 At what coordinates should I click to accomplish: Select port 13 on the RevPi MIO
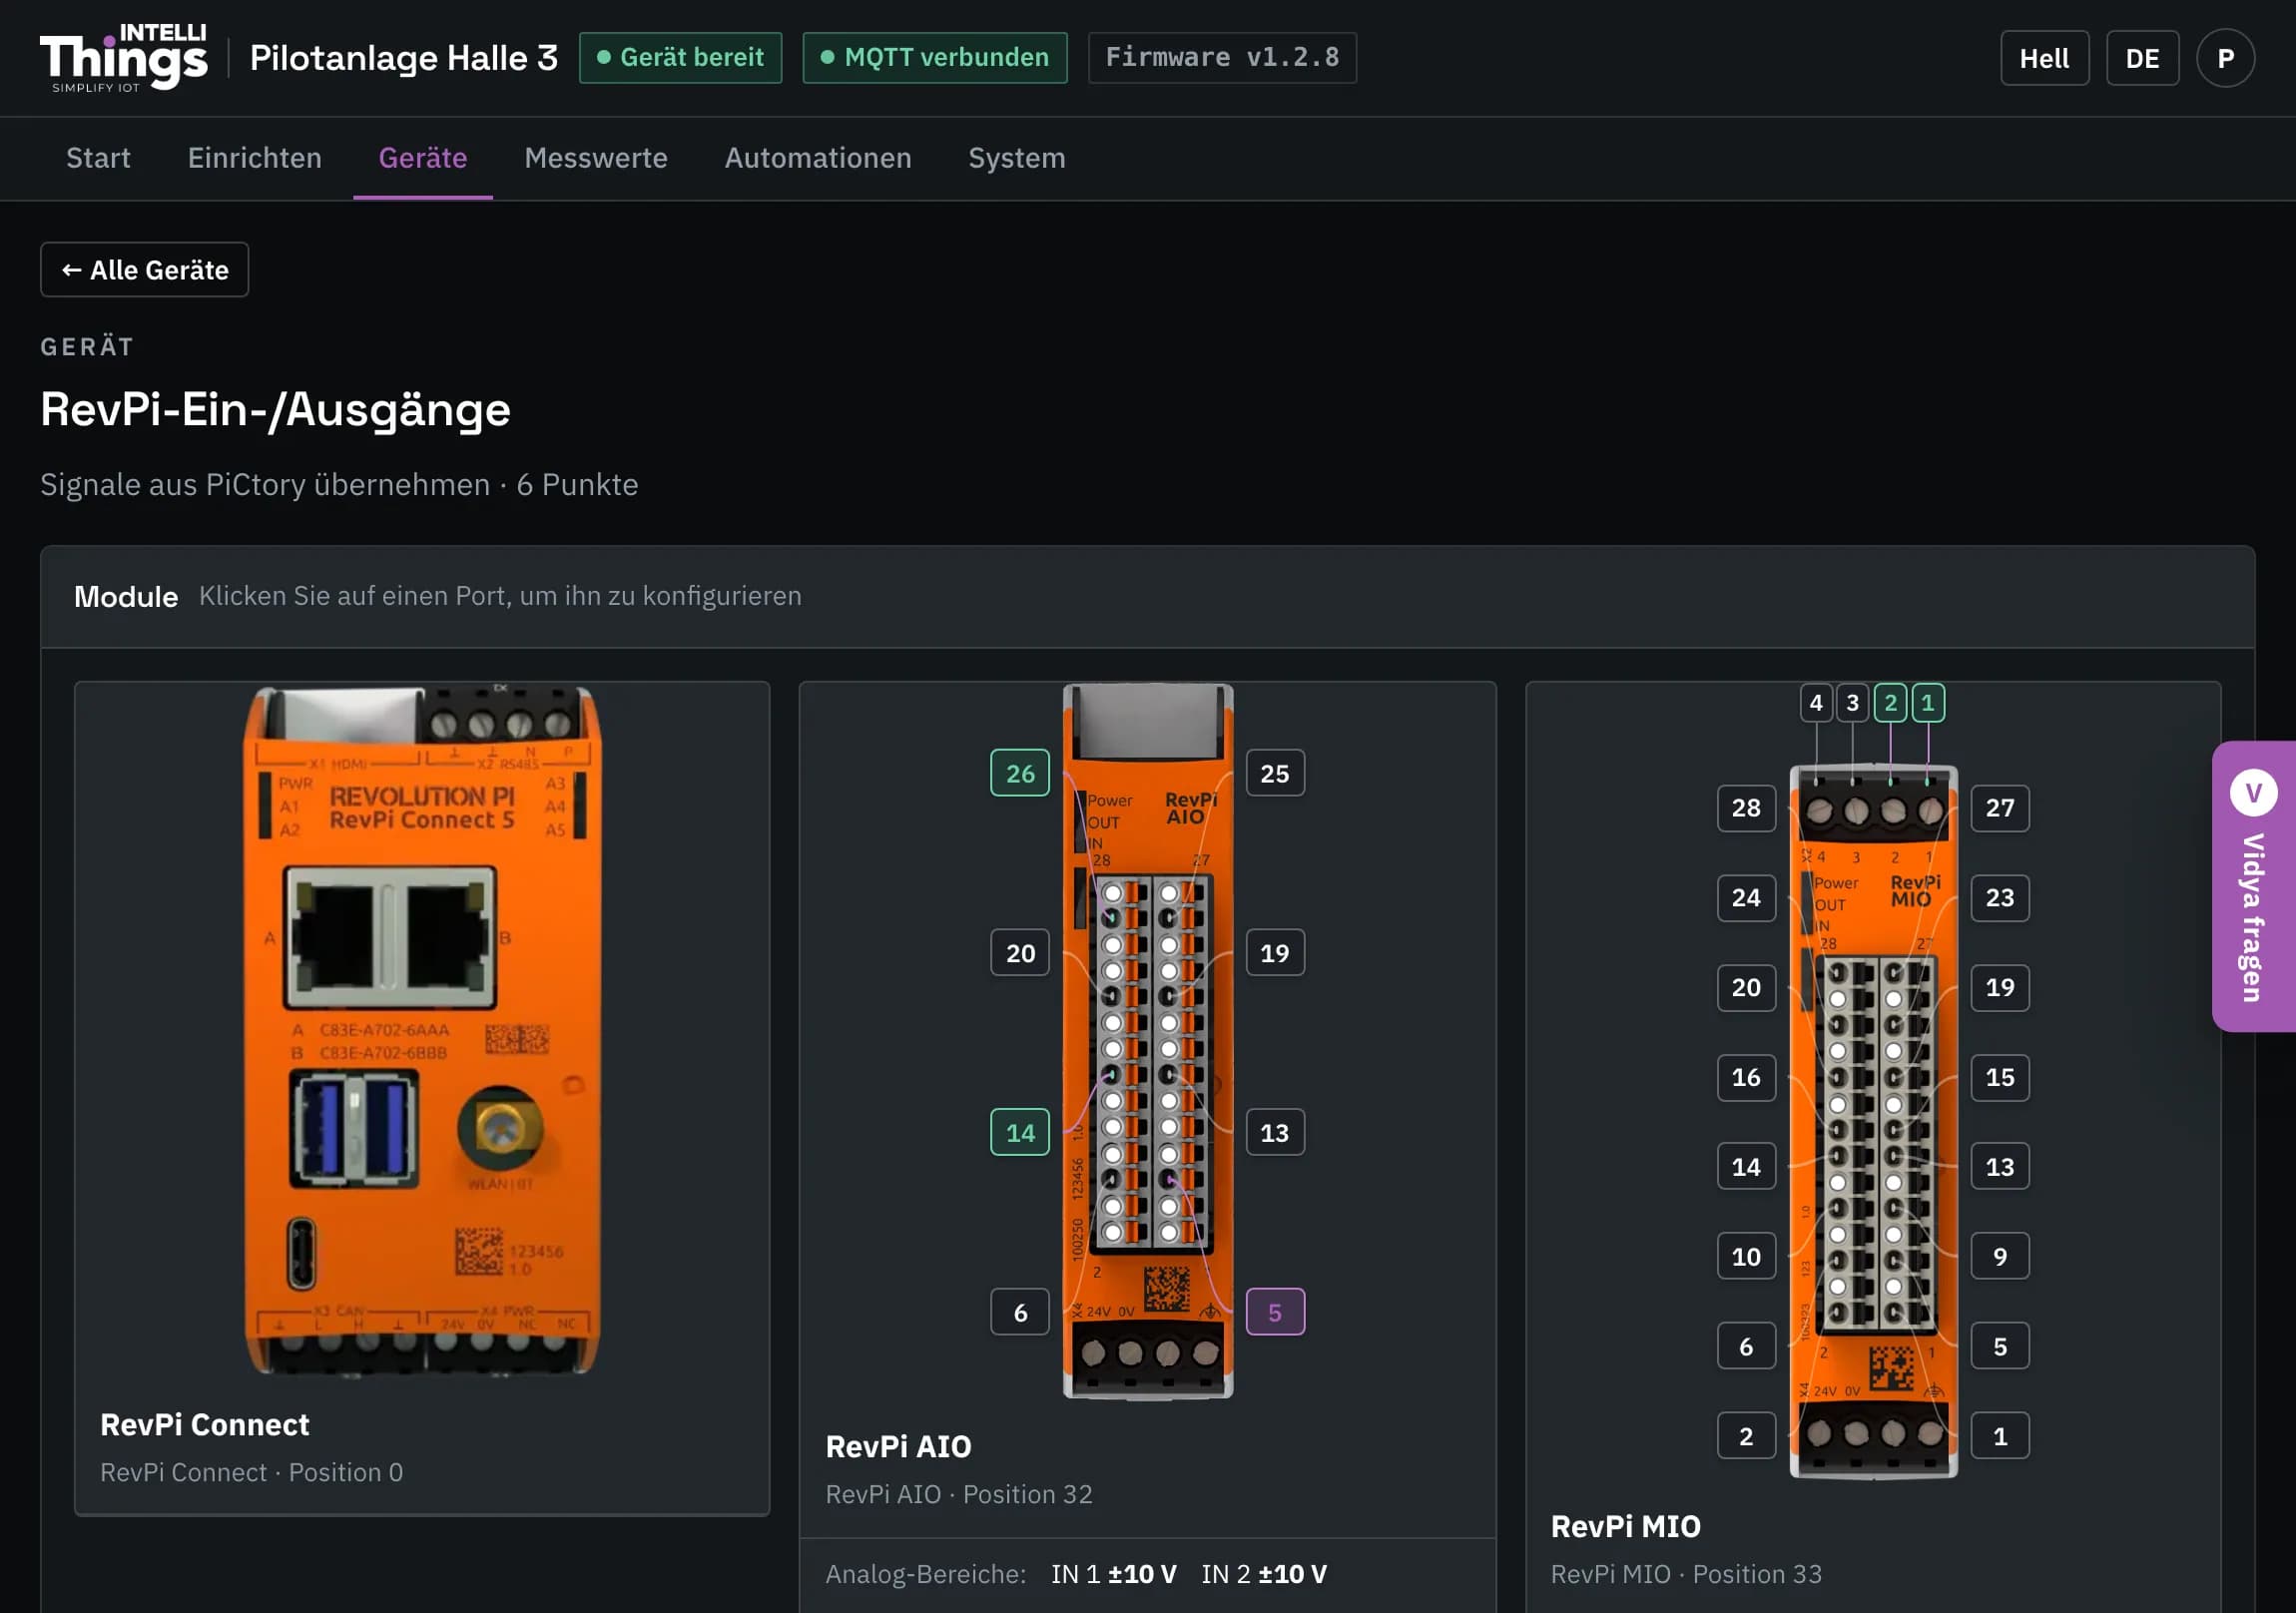[2000, 1166]
